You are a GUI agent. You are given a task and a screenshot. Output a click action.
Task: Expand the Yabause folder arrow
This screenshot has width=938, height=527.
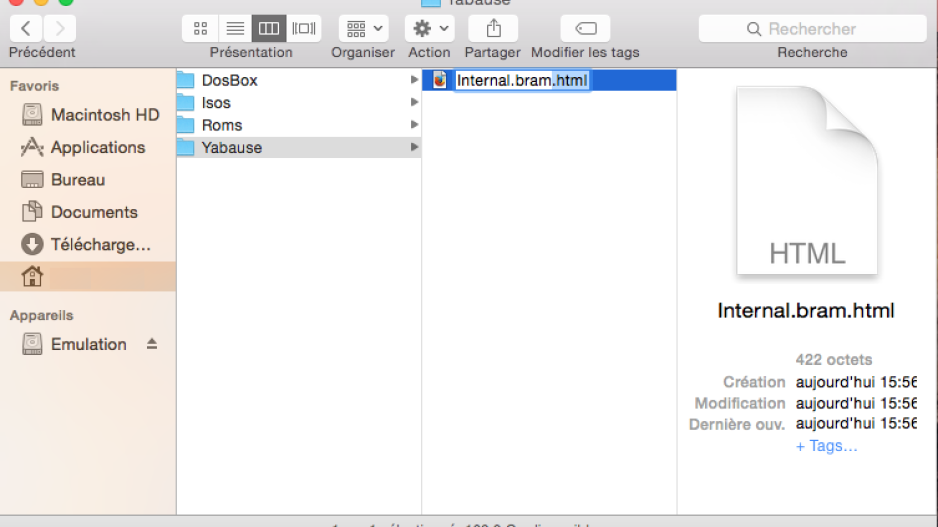coord(414,147)
